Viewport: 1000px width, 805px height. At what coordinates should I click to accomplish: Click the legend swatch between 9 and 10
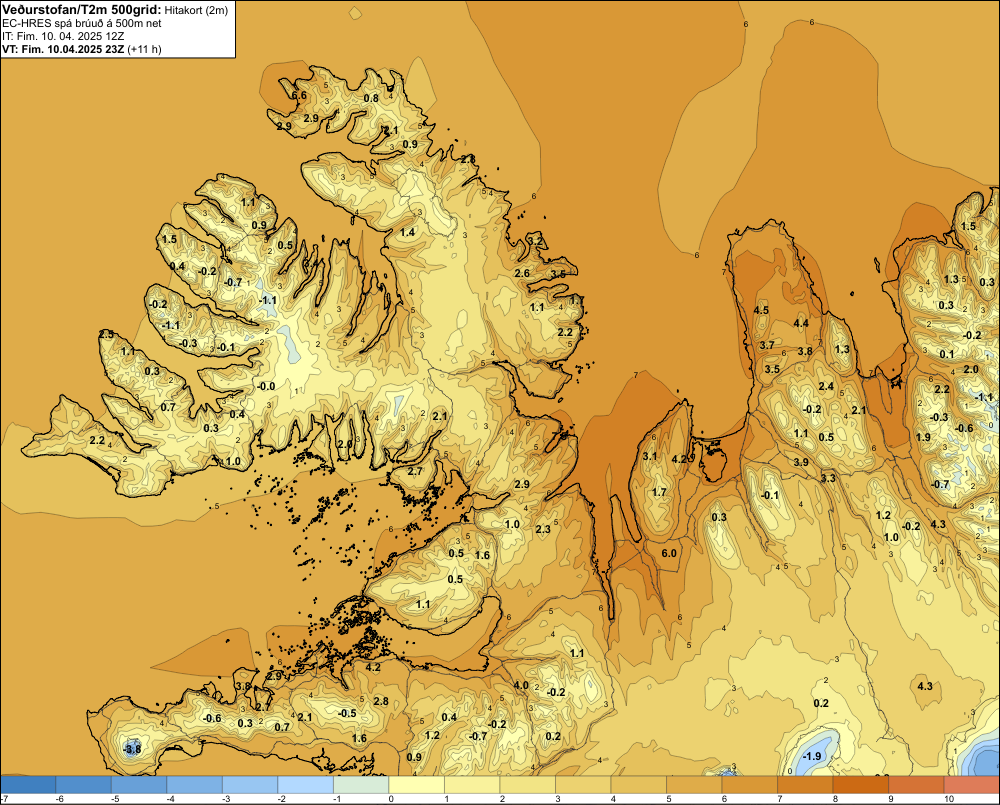(916, 785)
